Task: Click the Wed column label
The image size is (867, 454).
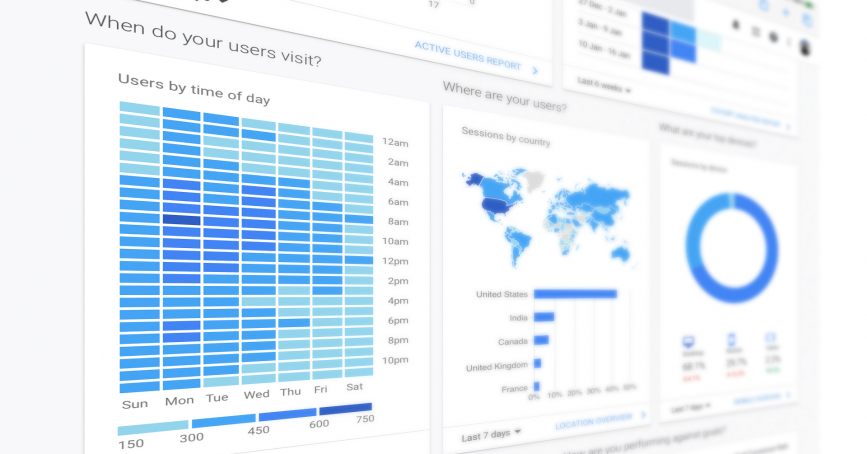Action: pyautogui.click(x=257, y=394)
